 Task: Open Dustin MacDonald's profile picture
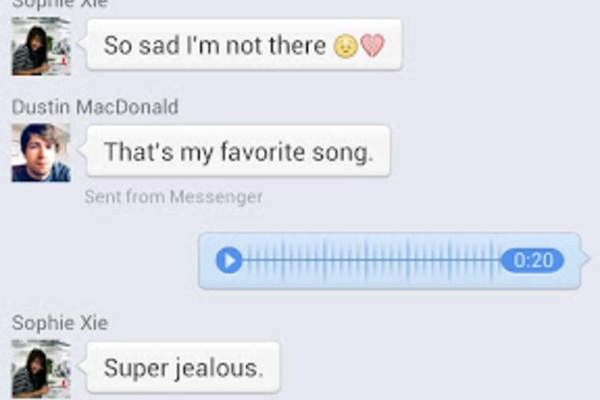click(41, 152)
